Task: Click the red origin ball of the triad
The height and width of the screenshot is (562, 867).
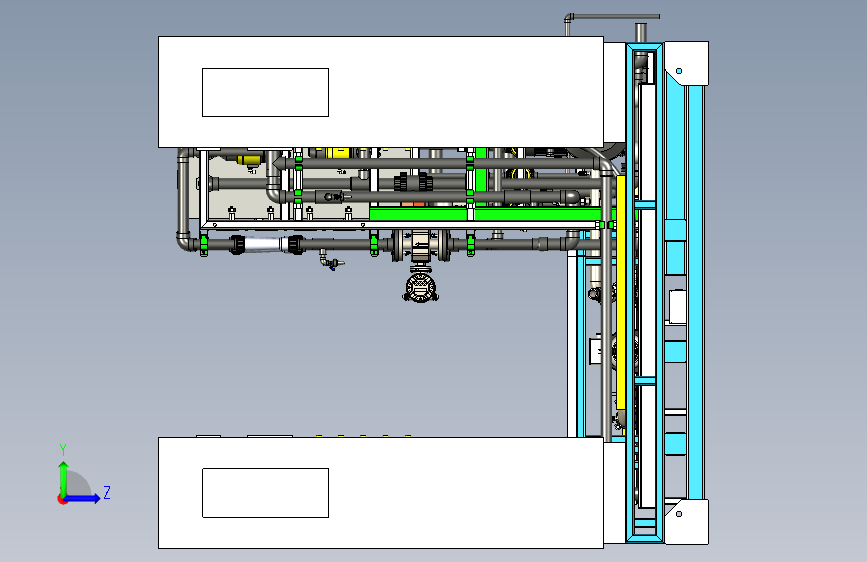Action: tap(61, 499)
